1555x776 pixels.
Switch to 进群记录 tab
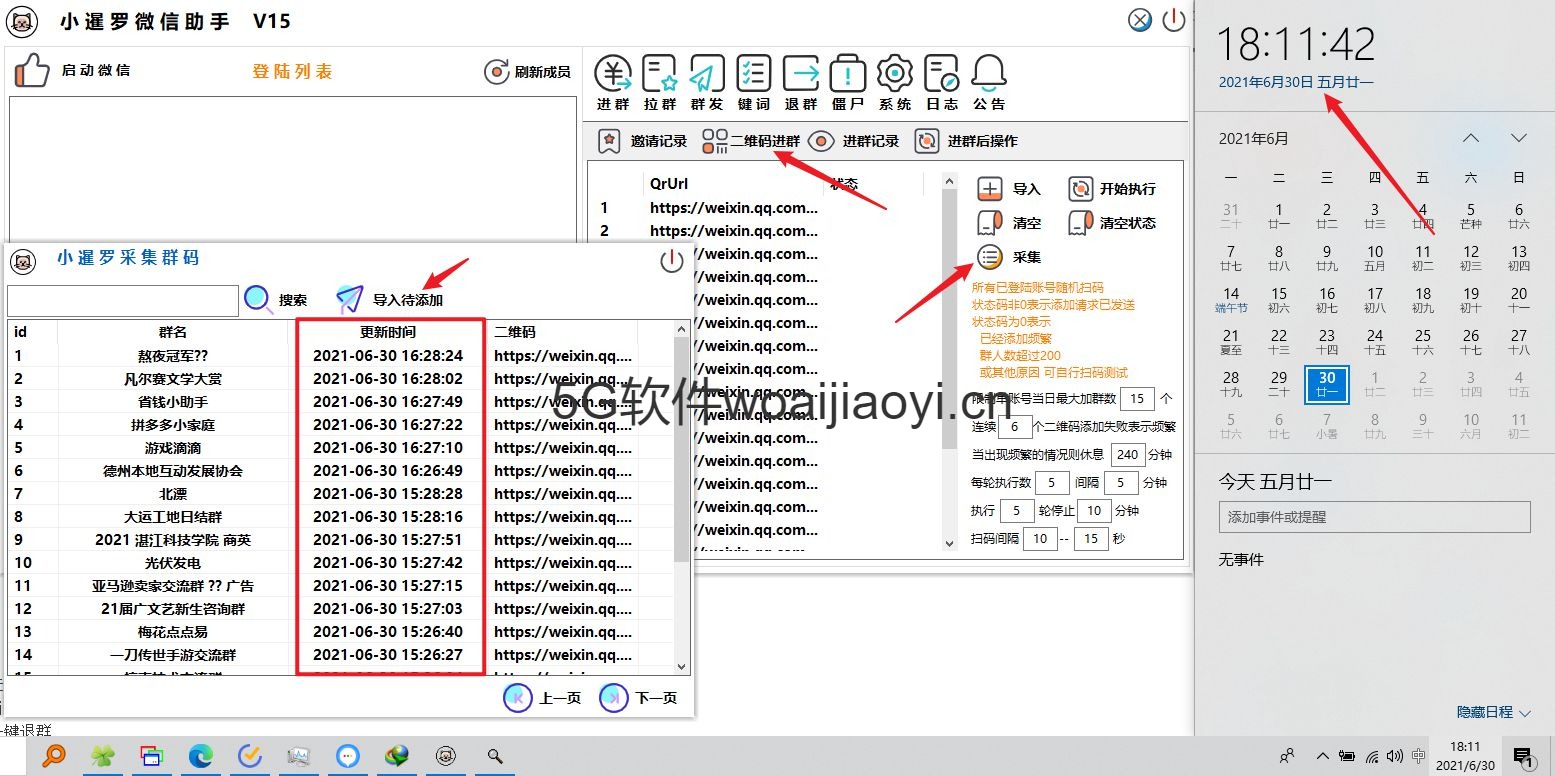tap(854, 141)
